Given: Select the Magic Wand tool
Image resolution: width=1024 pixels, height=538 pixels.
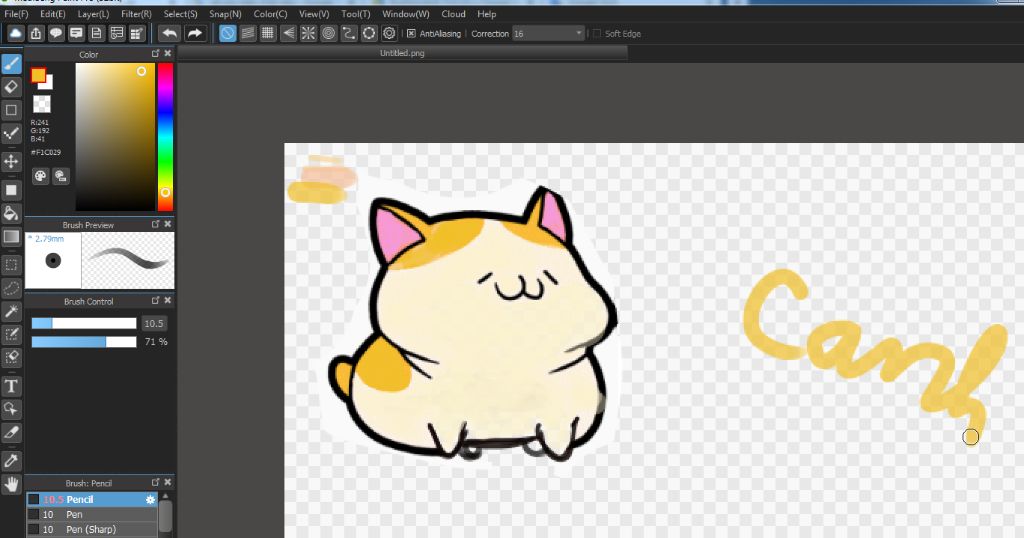Looking at the screenshot, I should [11, 311].
